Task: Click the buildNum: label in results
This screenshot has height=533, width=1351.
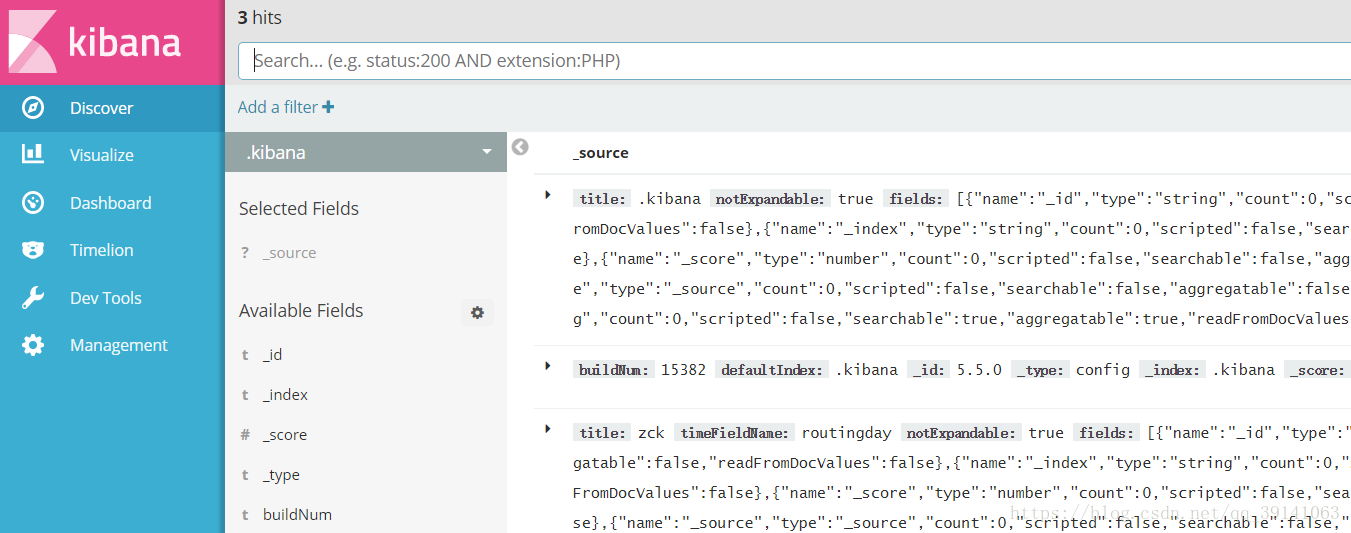Action: point(614,370)
